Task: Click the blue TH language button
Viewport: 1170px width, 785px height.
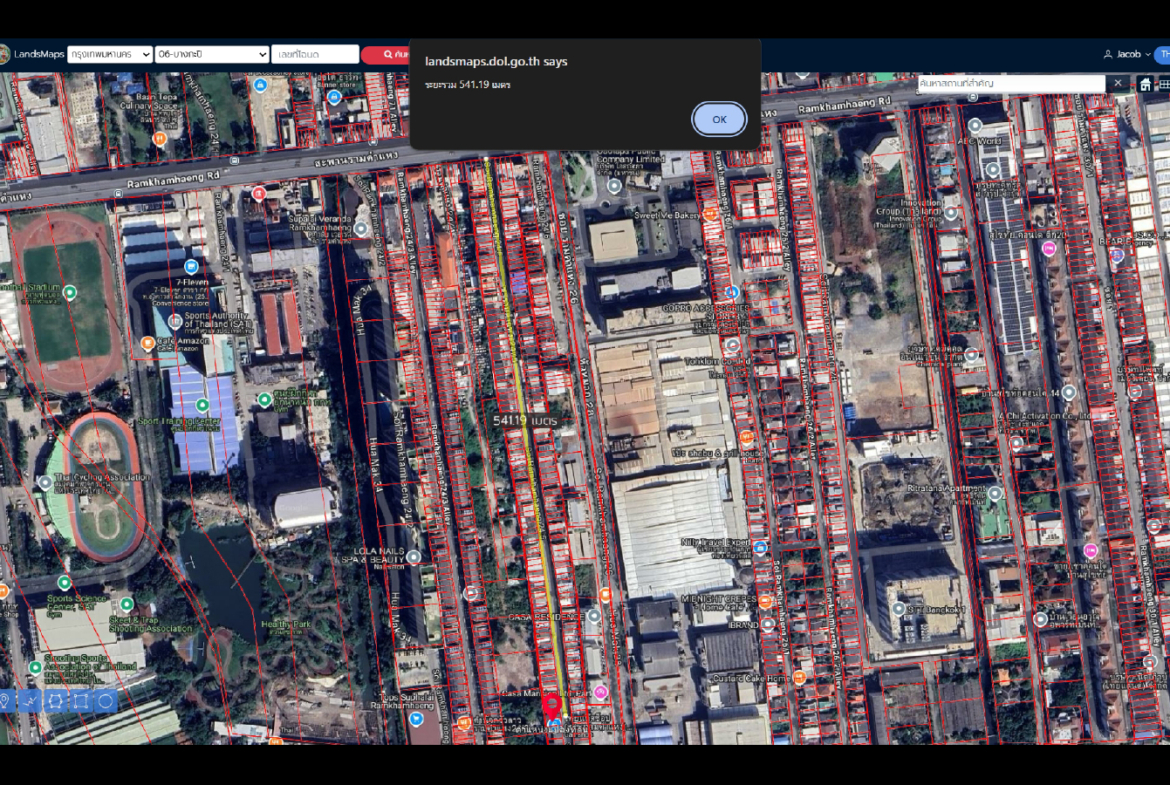Action: pyautogui.click(x=1163, y=54)
